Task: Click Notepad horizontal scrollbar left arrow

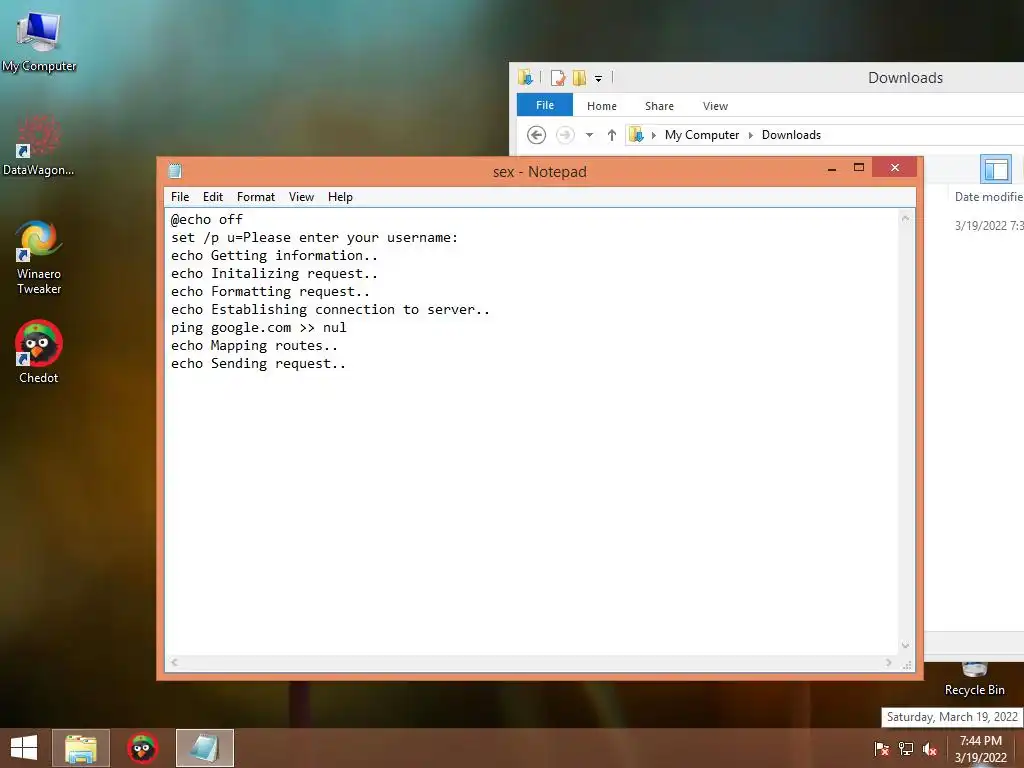Action: [174, 662]
